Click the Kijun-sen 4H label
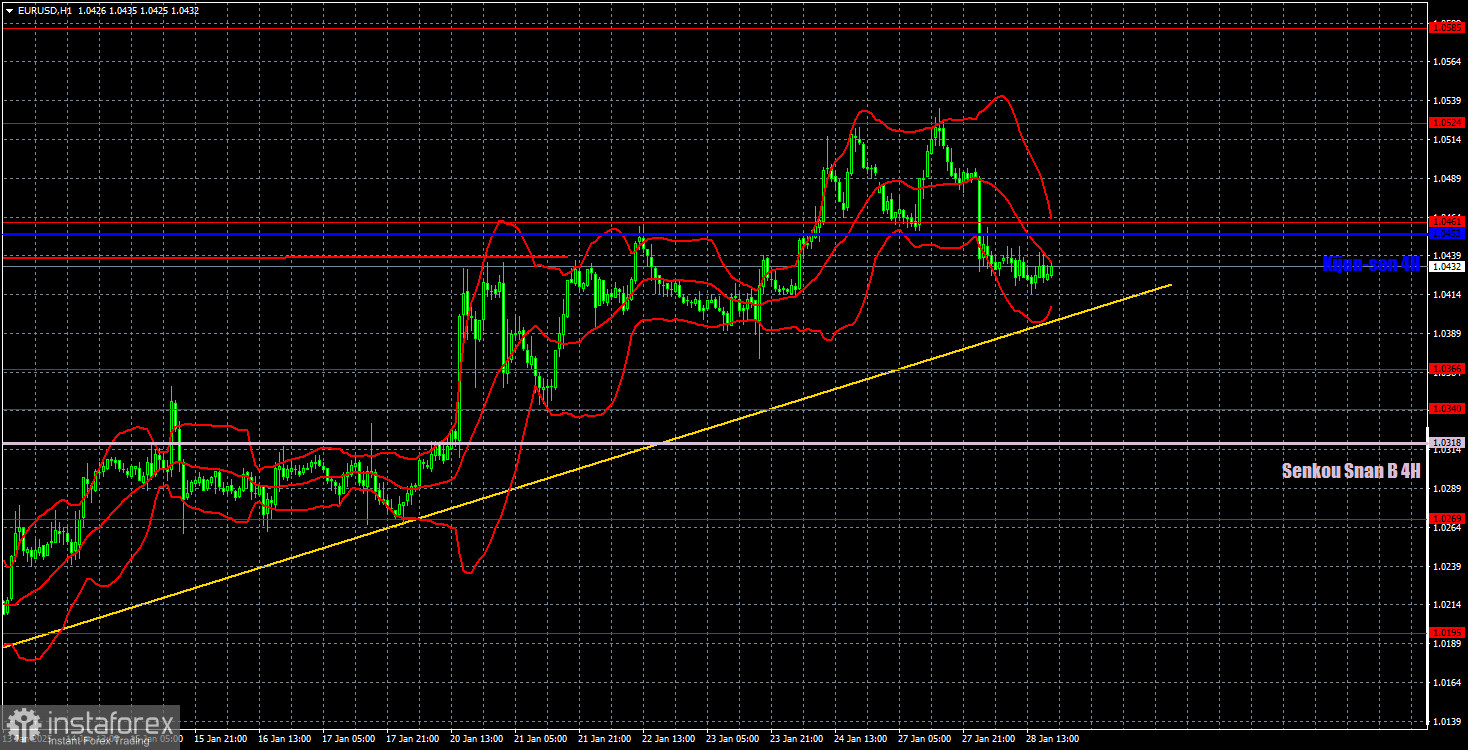1468x750 pixels. pos(1370,264)
